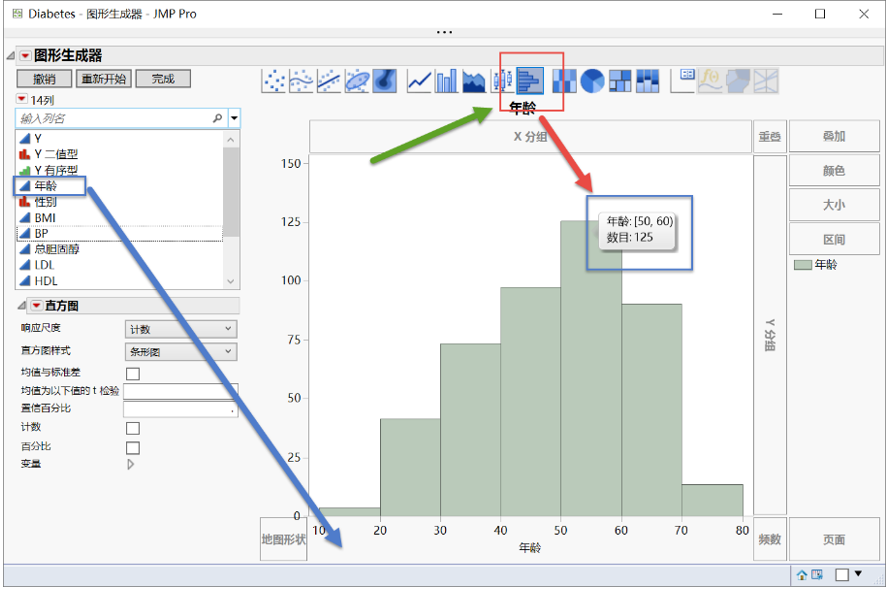
Task: Select the Pie chart element icon
Action: coord(592,81)
